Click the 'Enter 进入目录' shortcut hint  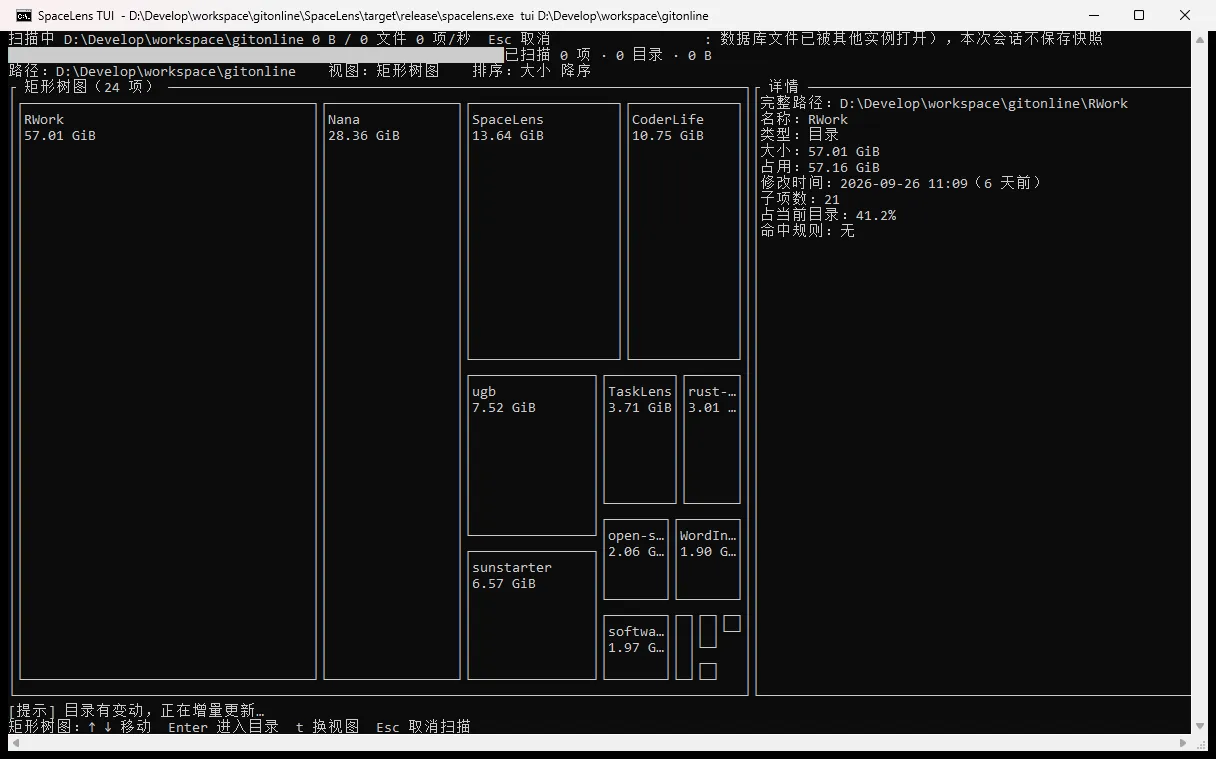click(223, 727)
